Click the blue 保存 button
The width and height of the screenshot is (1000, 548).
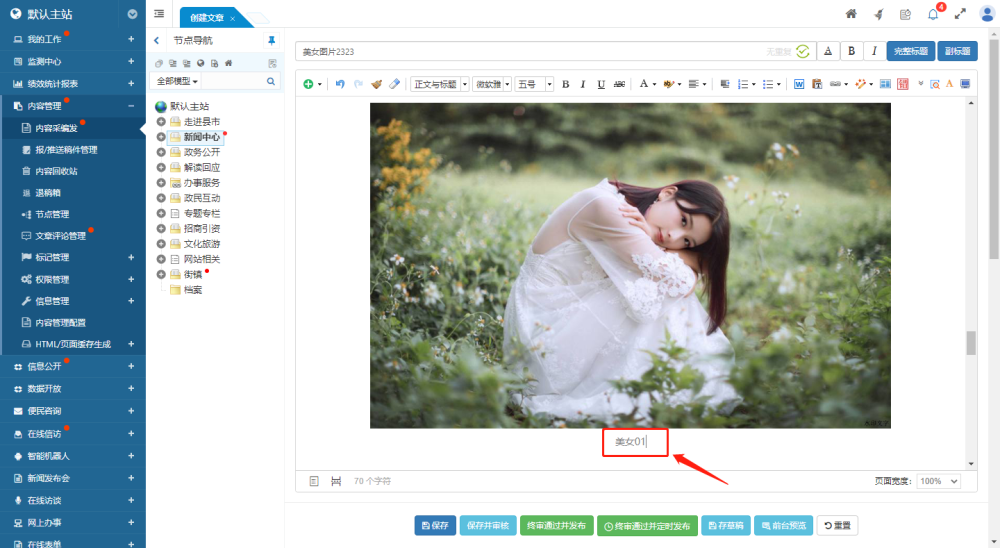click(435, 525)
